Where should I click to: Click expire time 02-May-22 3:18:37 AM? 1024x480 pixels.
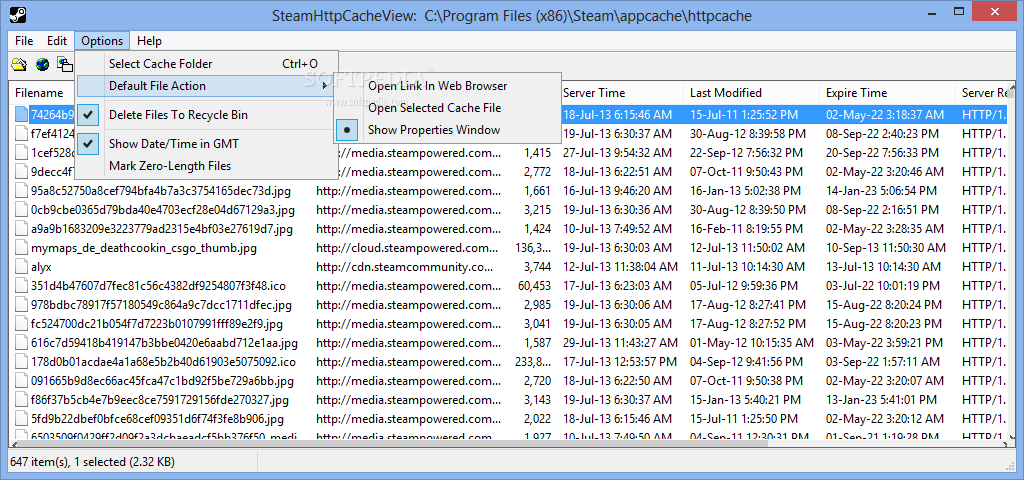(885, 115)
